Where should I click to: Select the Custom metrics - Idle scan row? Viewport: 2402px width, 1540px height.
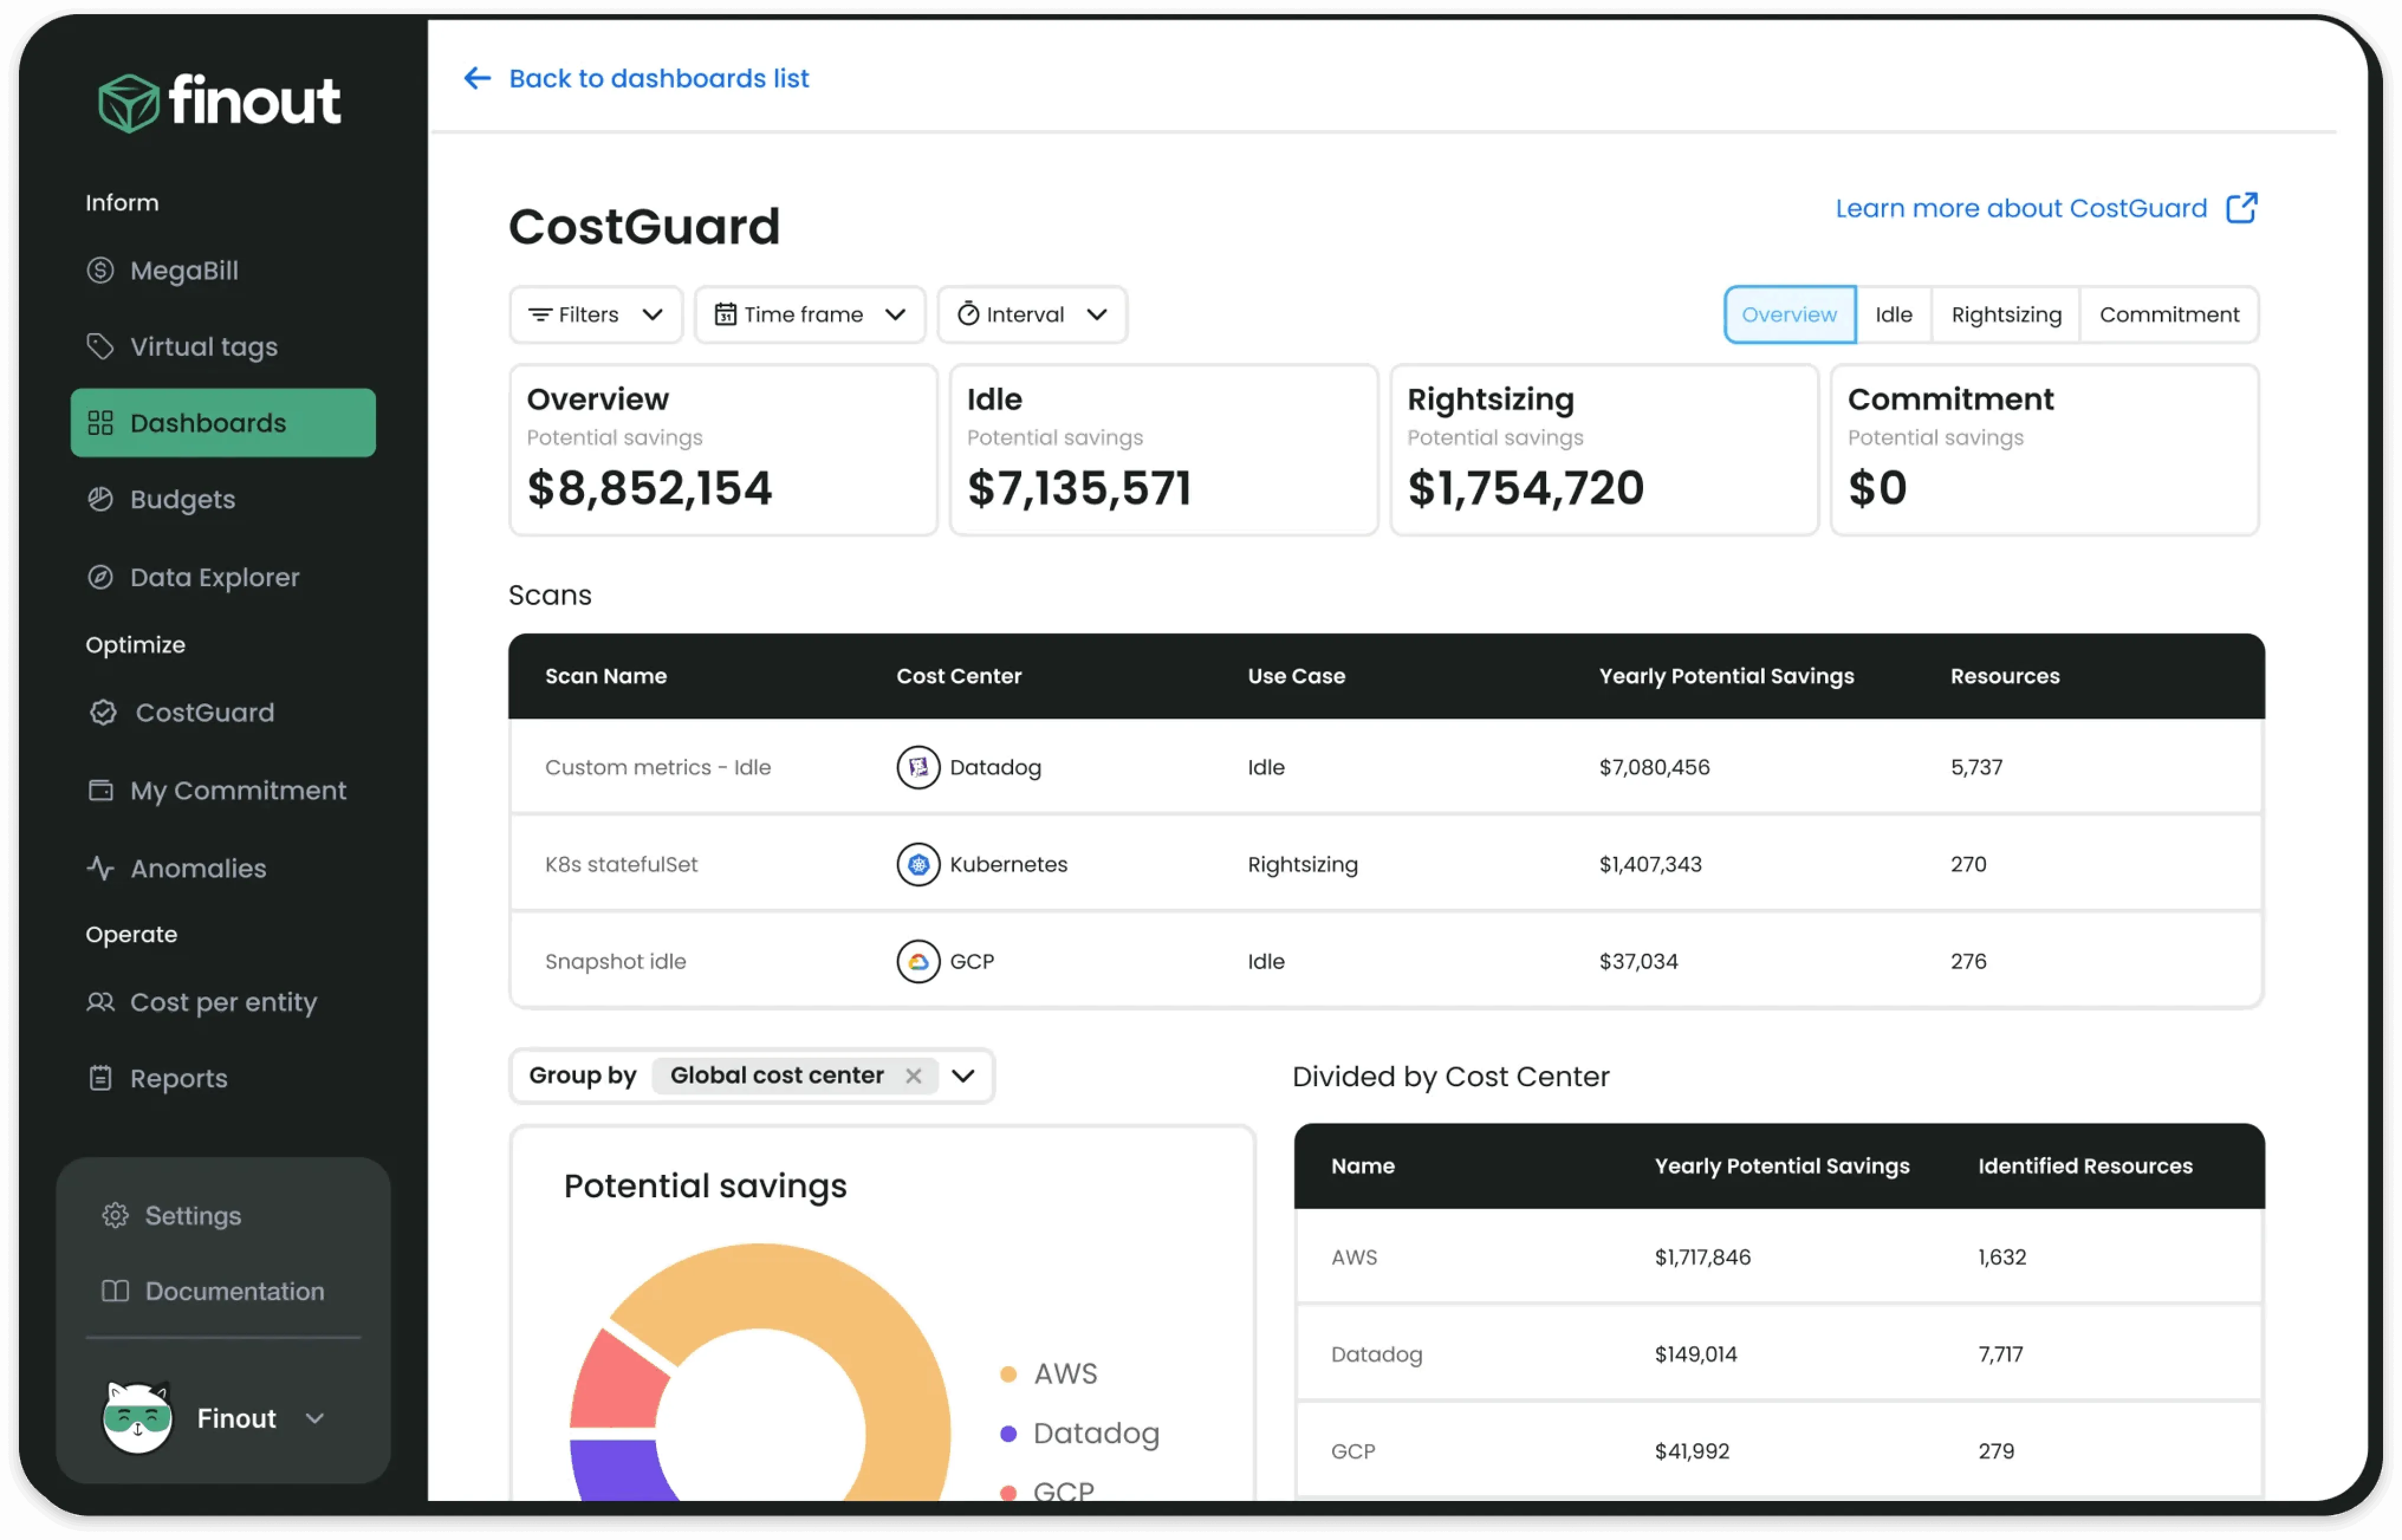click(1386, 767)
